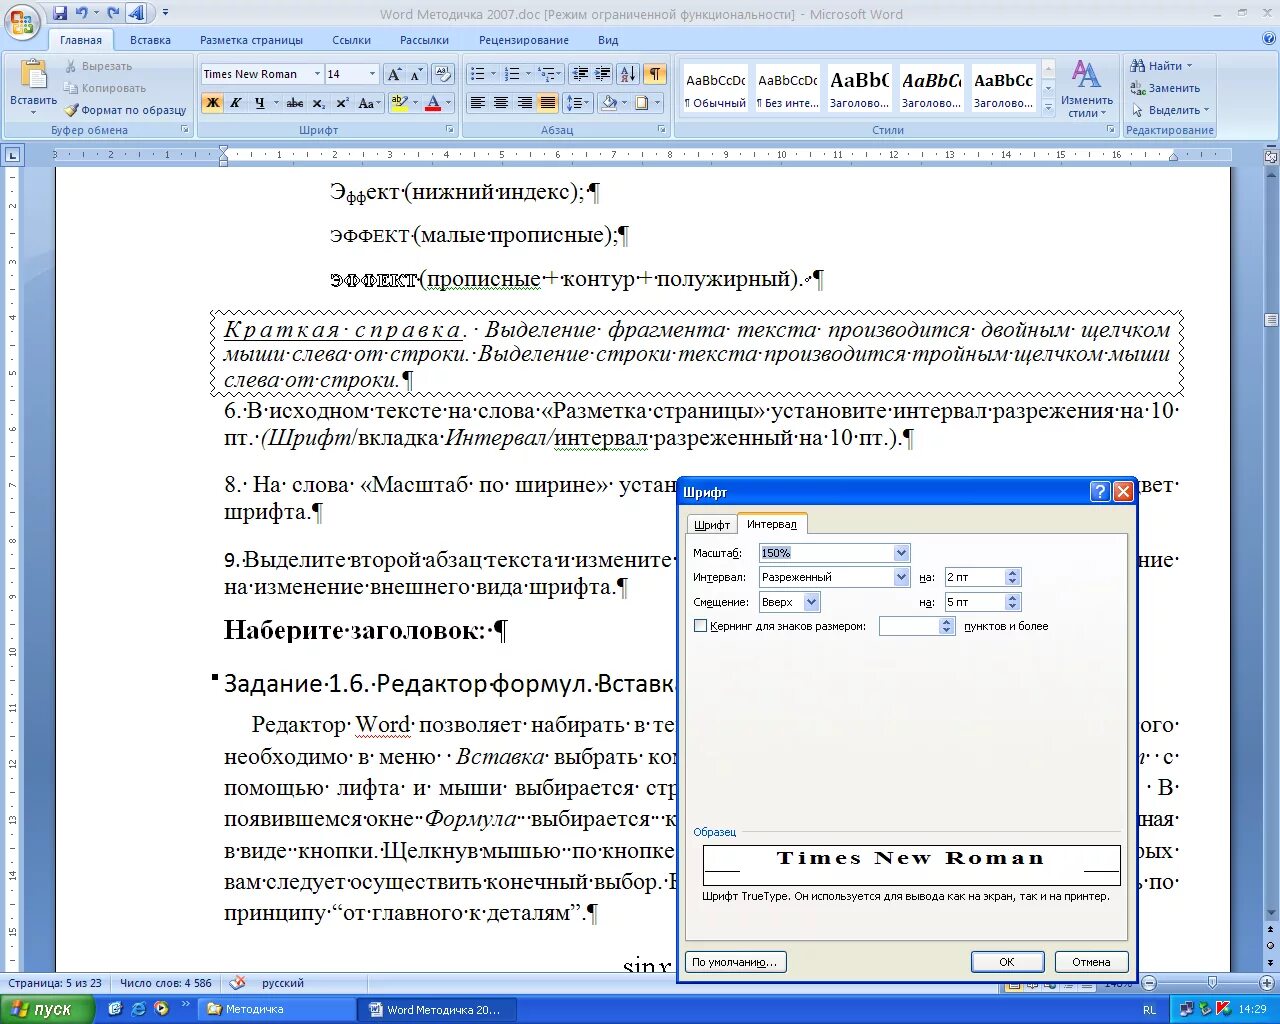This screenshot has height=1024, width=1280.
Task: Select the ruler tab-stop type selector
Action: coord(12,155)
